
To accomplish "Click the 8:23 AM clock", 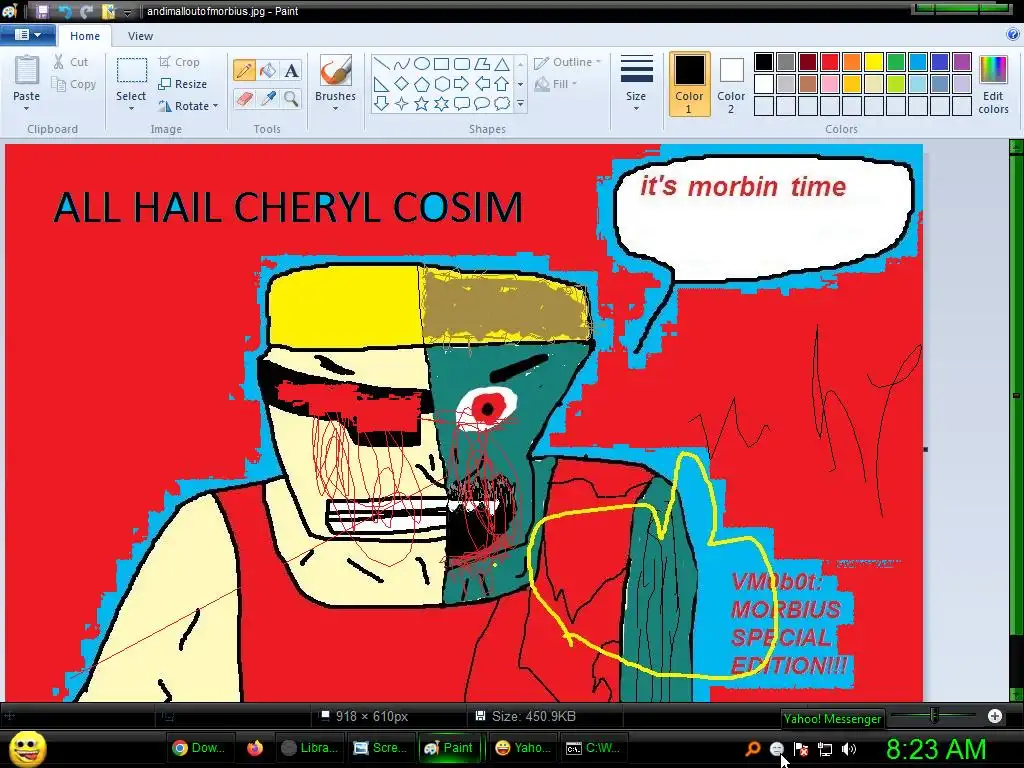I will click(936, 750).
